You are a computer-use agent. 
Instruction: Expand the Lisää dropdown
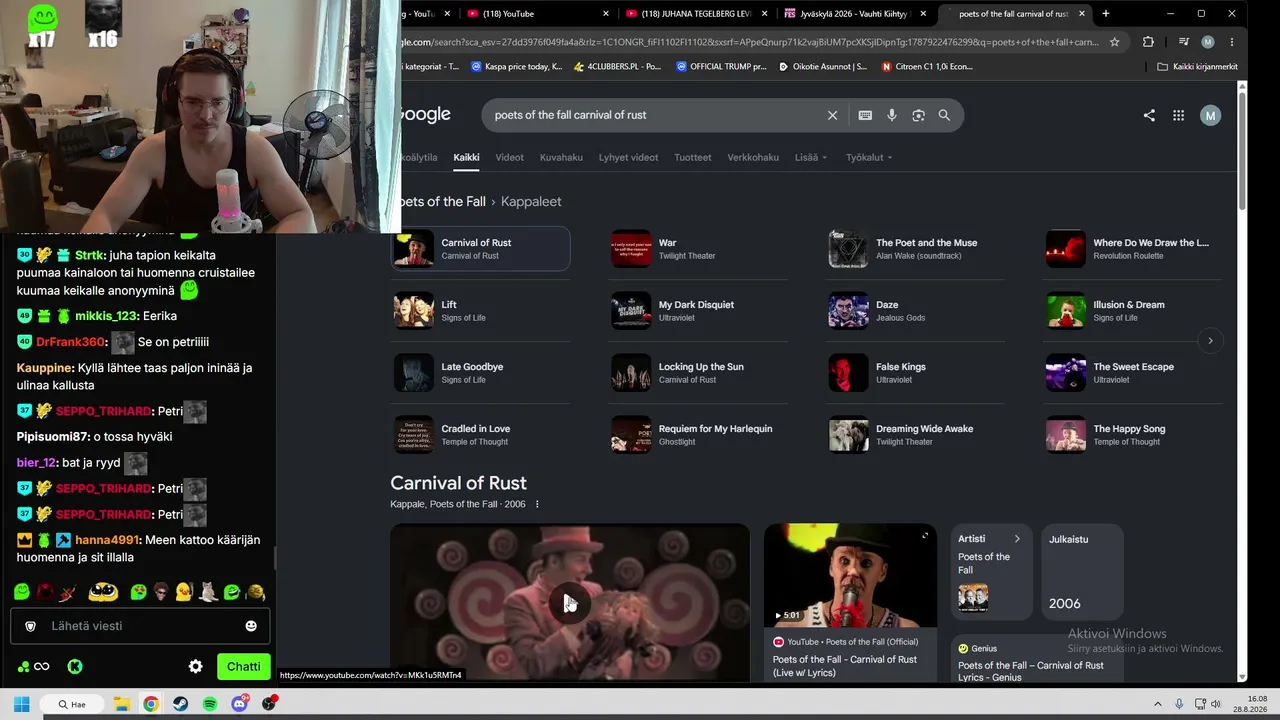(x=811, y=157)
